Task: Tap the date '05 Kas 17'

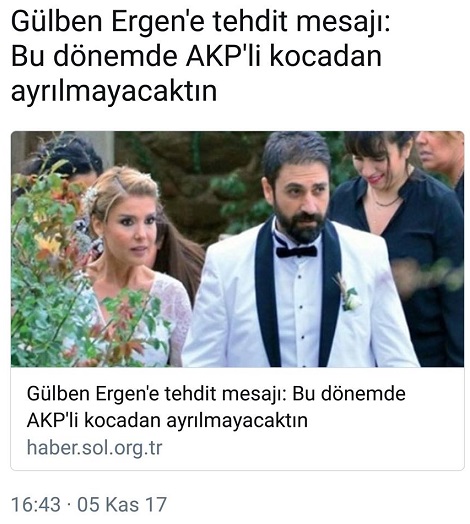Action: point(122,504)
